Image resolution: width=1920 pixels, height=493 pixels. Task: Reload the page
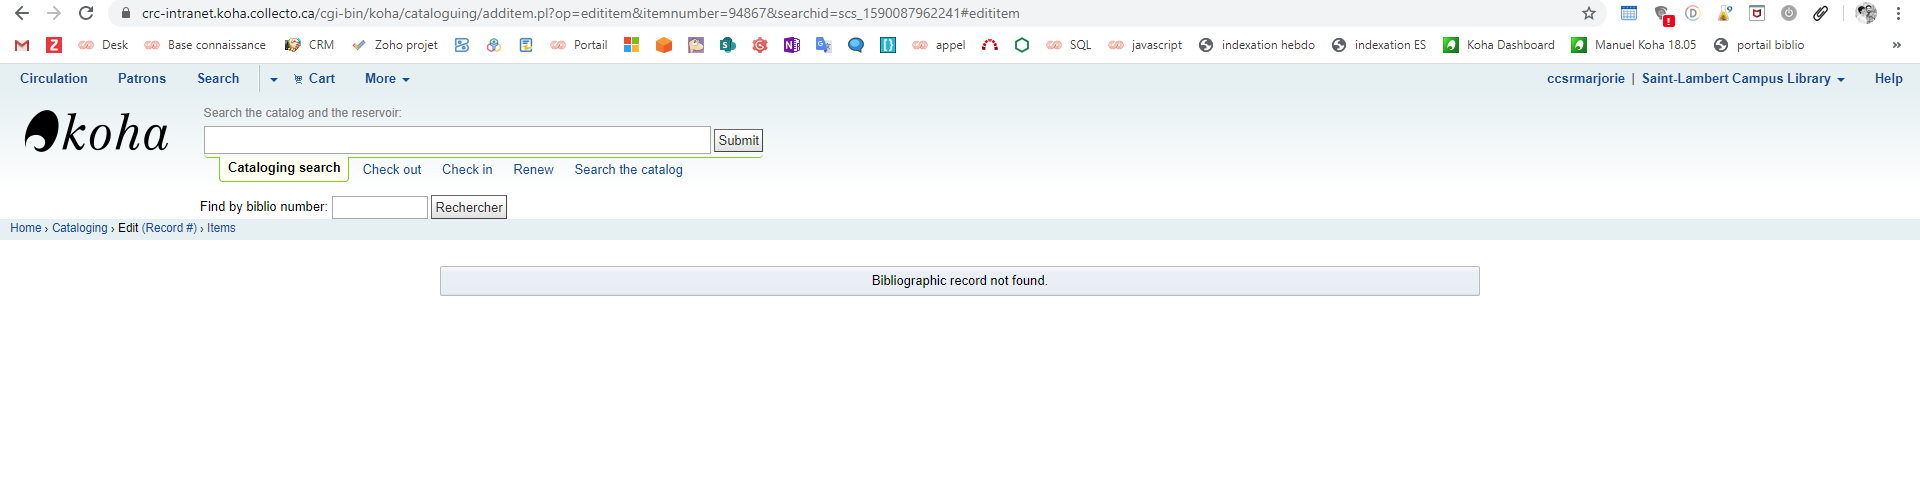pyautogui.click(x=86, y=13)
